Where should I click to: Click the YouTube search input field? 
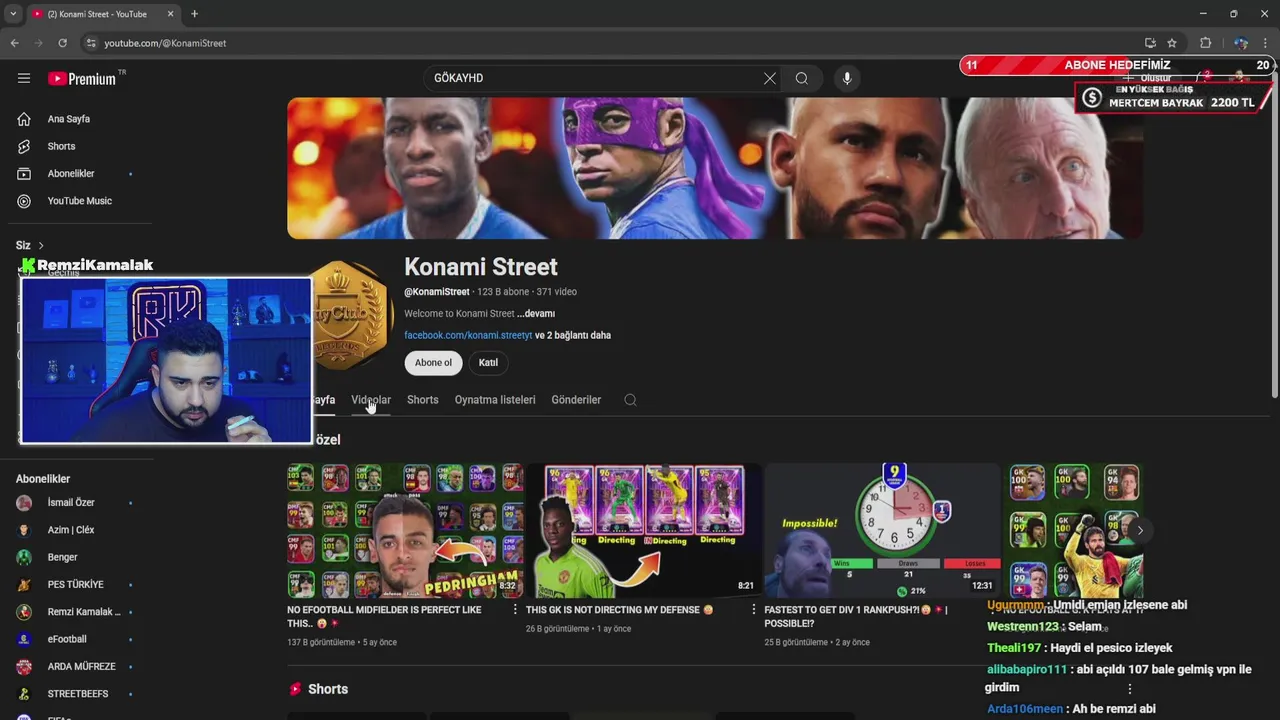point(595,78)
